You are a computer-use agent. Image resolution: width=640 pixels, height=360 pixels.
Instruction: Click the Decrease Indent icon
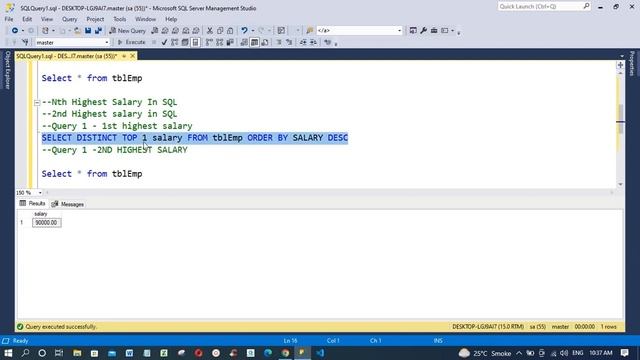point(303,42)
